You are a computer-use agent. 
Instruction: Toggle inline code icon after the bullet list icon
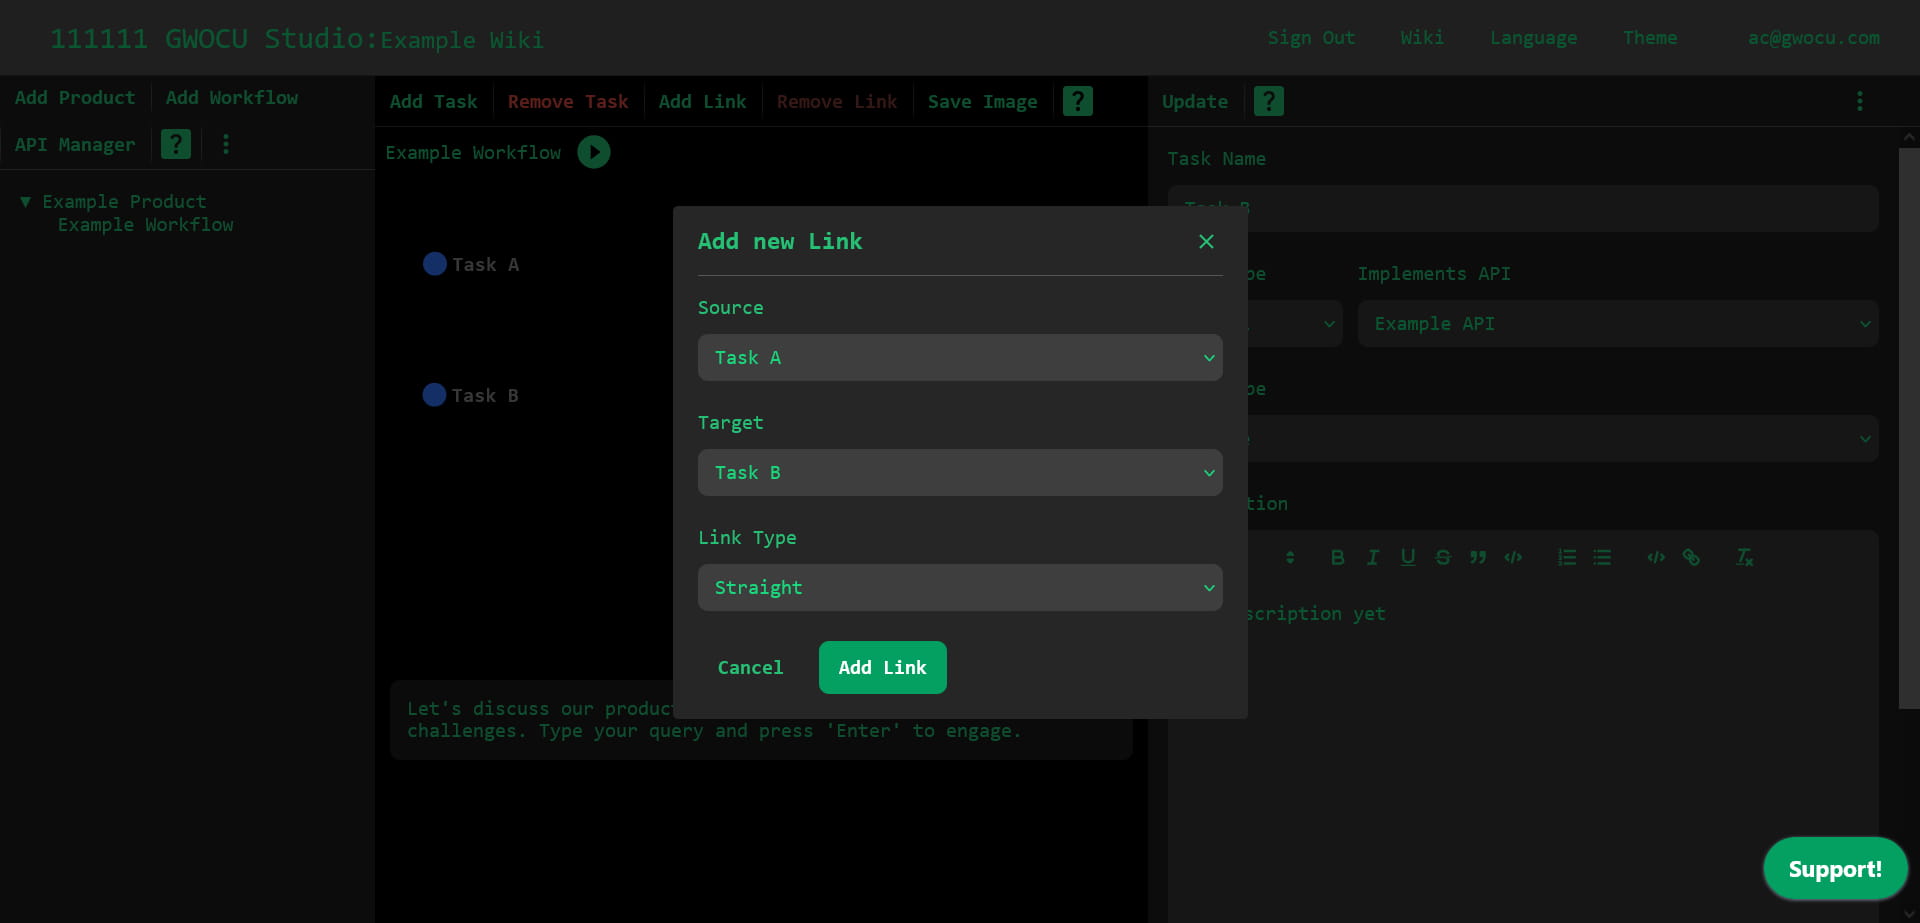click(x=1656, y=557)
